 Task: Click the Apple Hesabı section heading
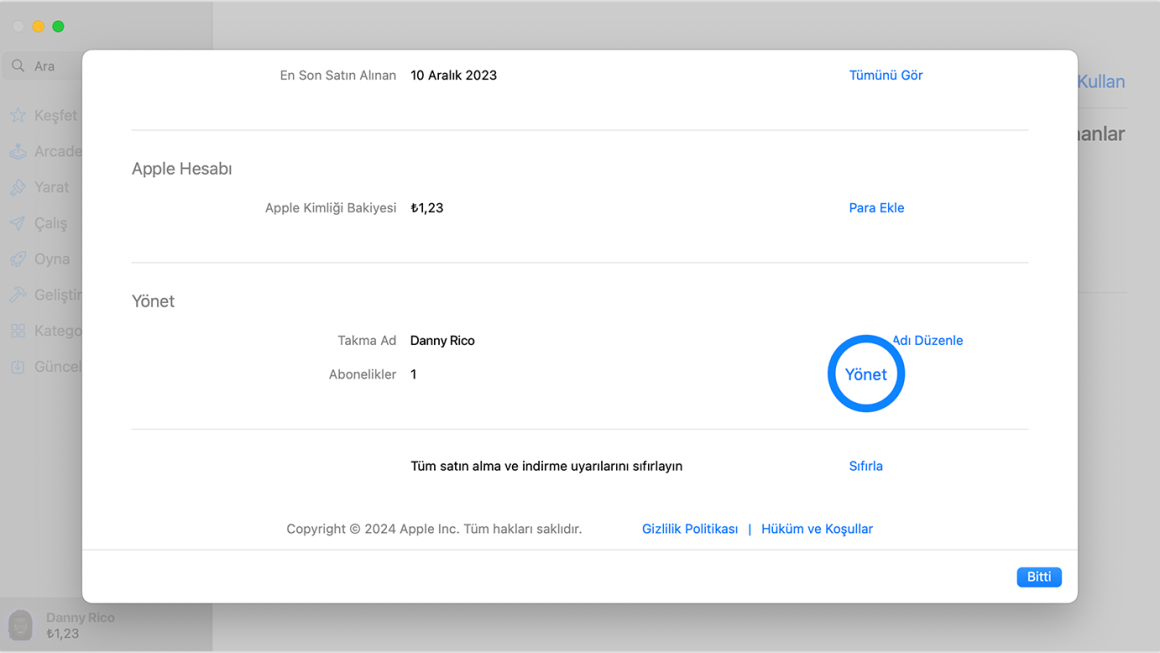coord(182,169)
